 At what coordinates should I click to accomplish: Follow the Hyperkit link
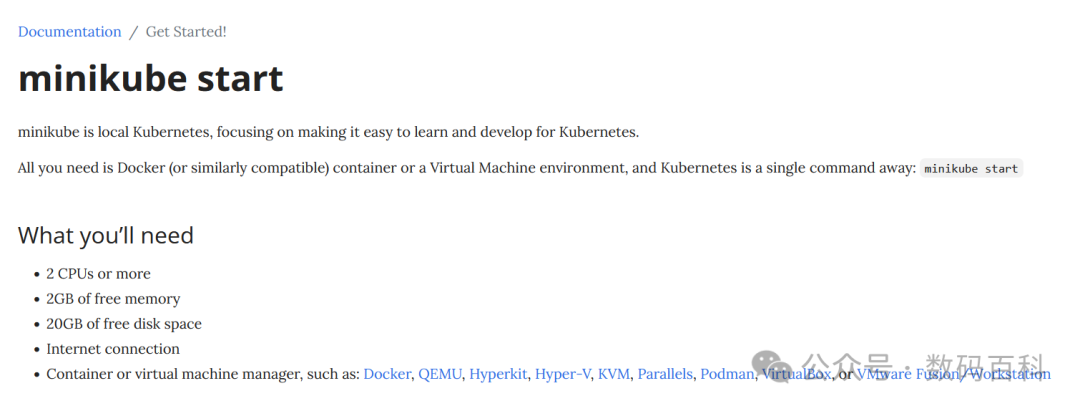[x=498, y=375]
